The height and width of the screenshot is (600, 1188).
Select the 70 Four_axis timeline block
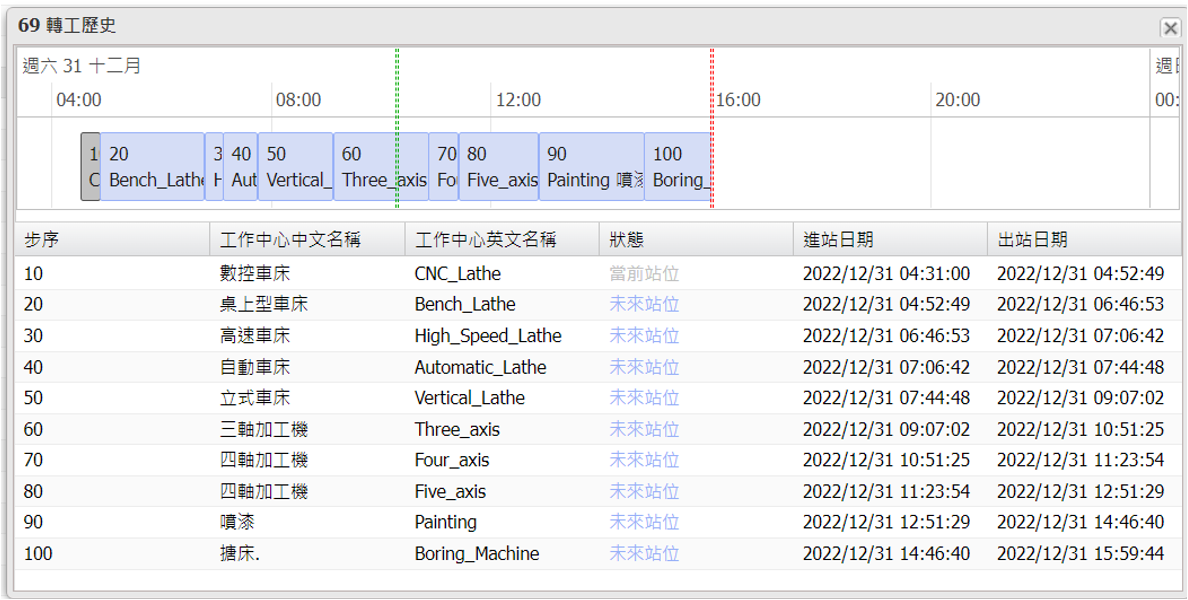(444, 167)
